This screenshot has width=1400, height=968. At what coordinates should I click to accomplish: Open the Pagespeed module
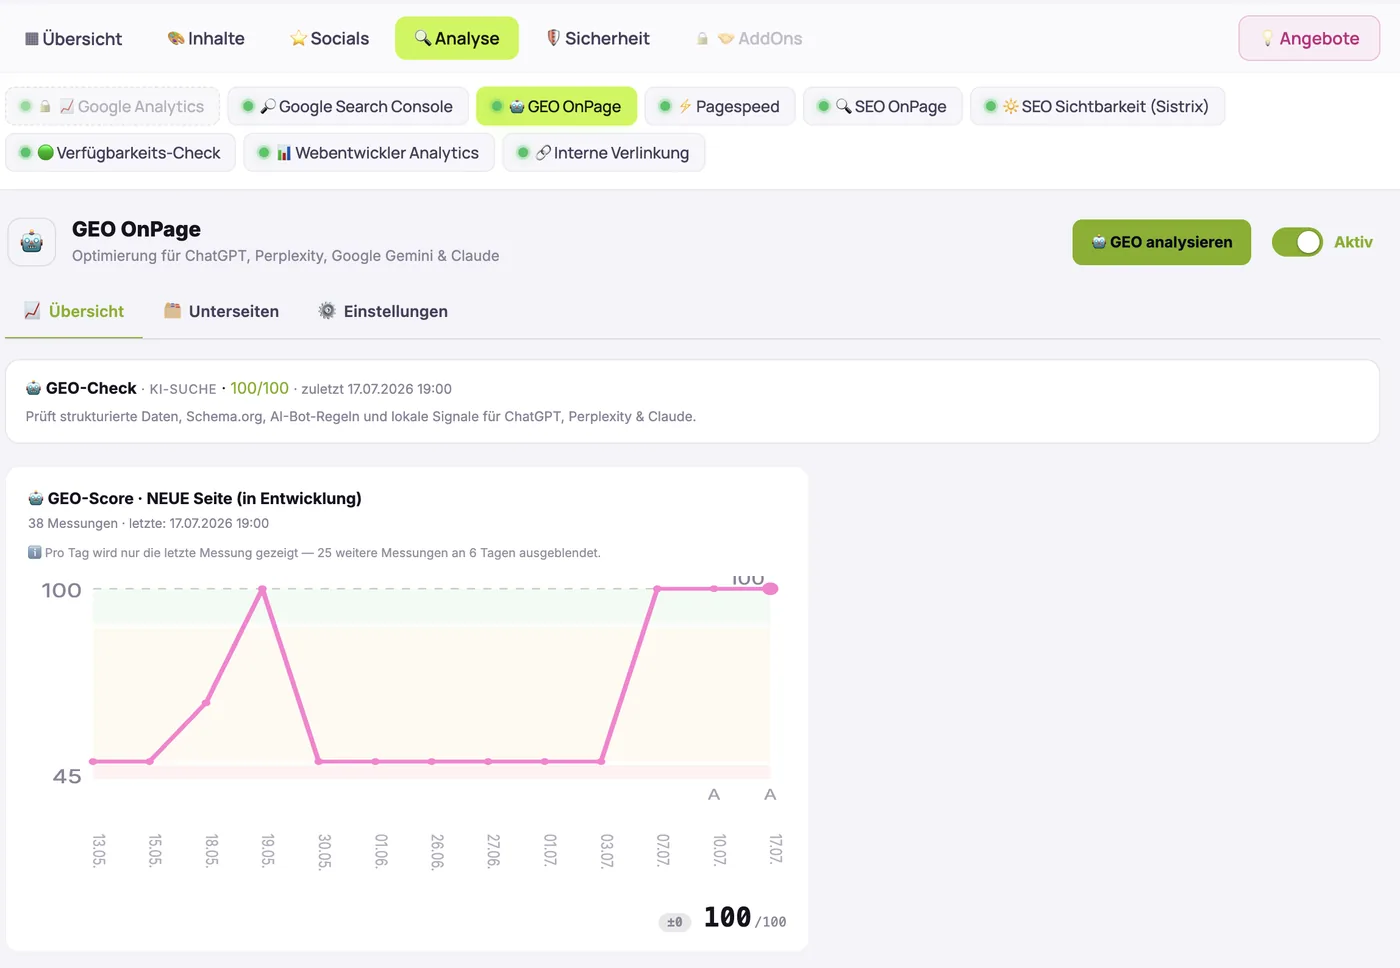coord(720,106)
